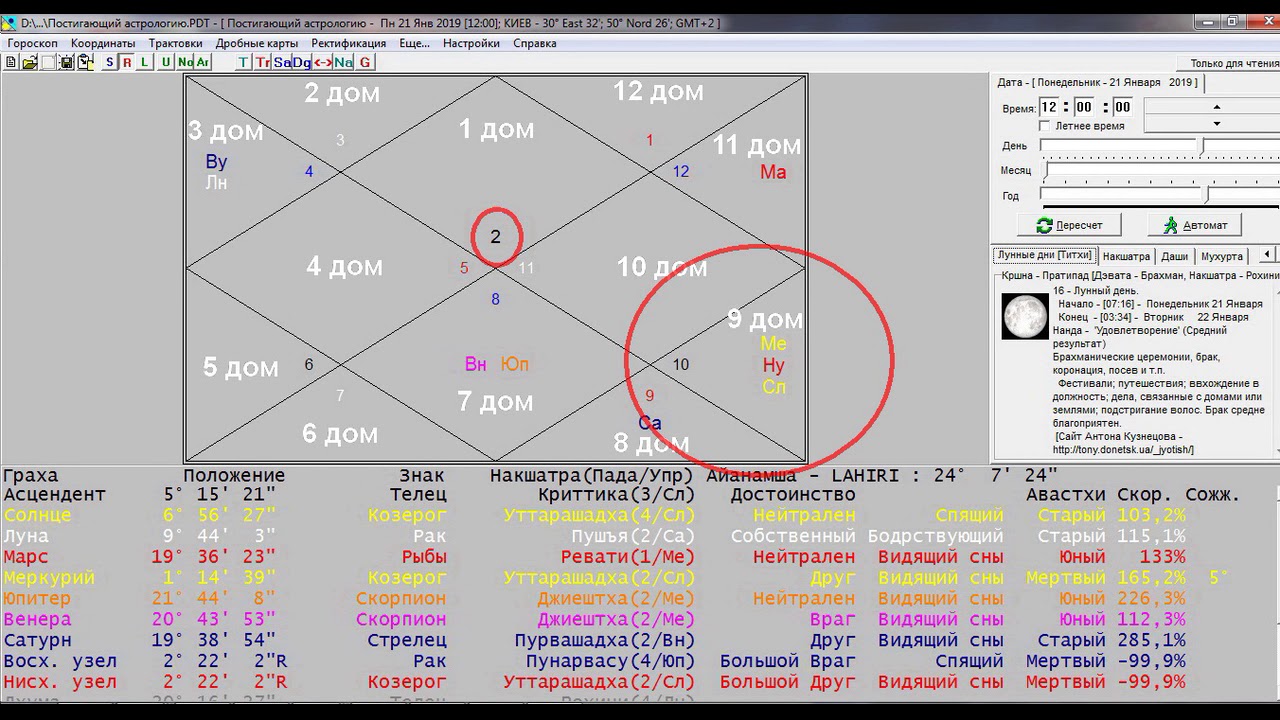The width and height of the screenshot is (1280, 720).
Task: Open the Трактовки menu
Action: point(176,43)
